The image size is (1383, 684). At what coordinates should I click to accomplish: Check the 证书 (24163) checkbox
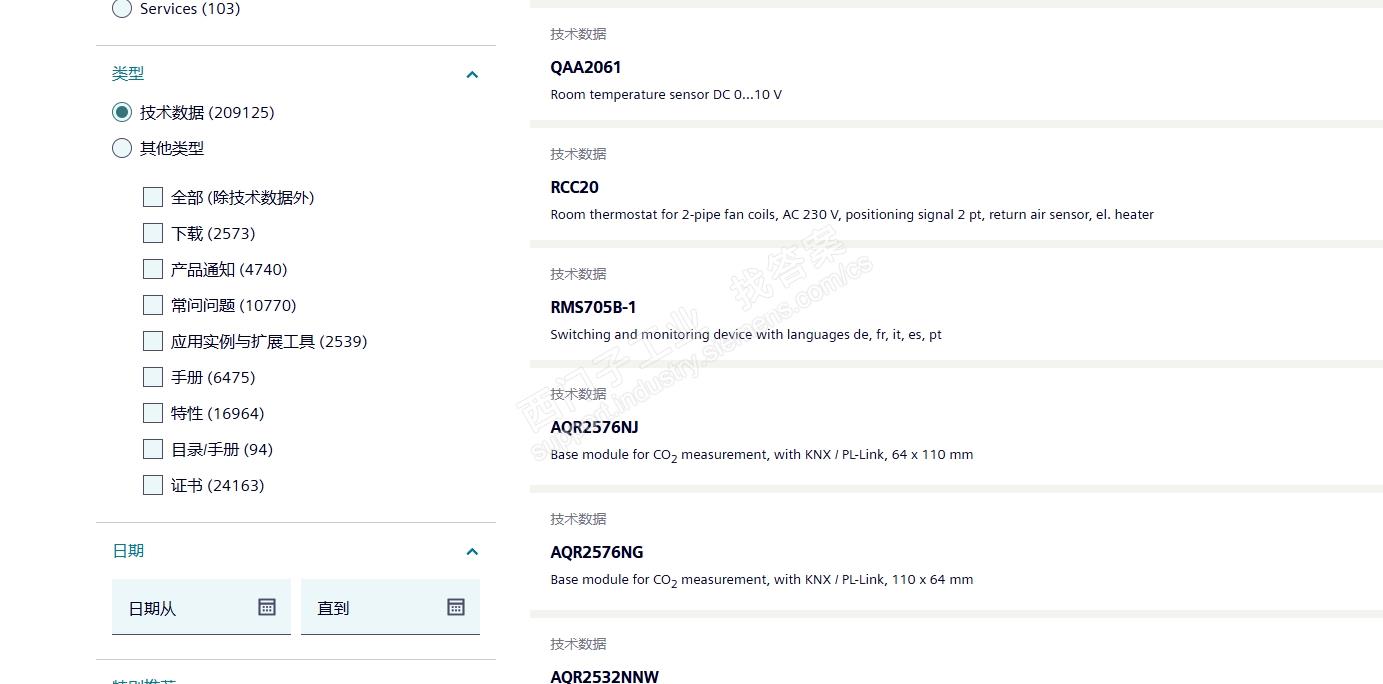pyautogui.click(x=153, y=485)
